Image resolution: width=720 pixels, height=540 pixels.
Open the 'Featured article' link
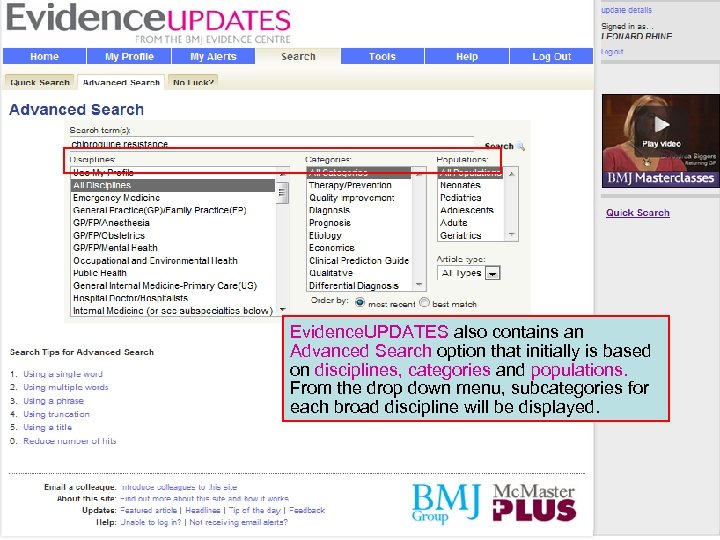(148, 510)
